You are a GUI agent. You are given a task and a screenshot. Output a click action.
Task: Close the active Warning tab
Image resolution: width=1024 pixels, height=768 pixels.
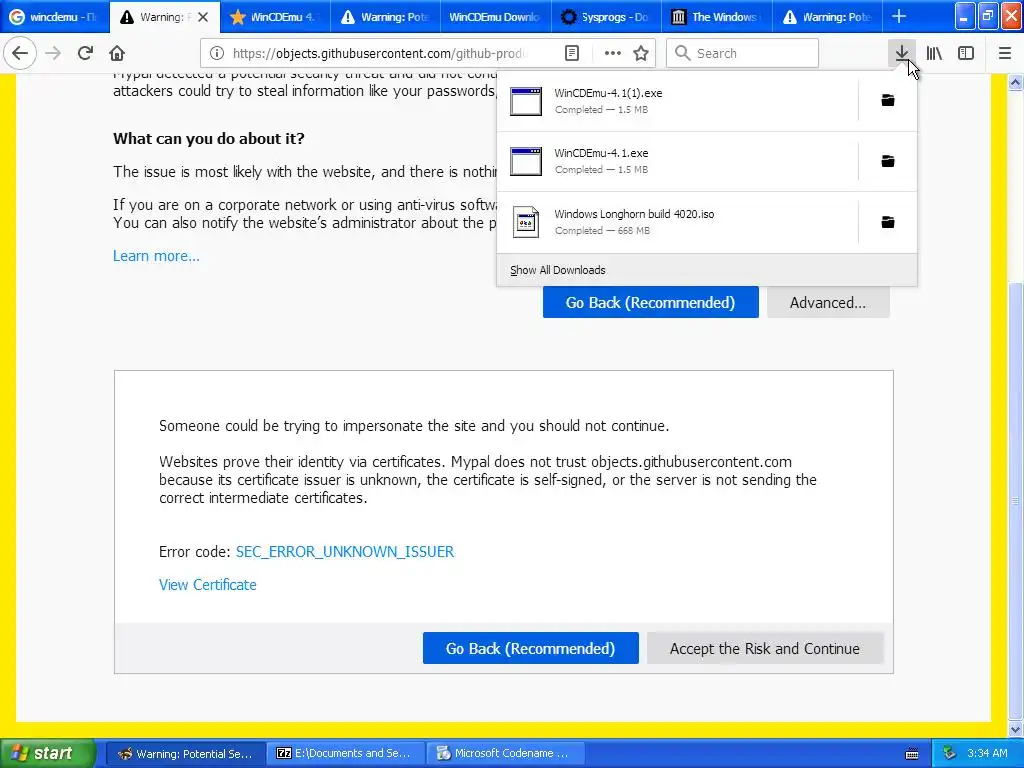pos(203,17)
